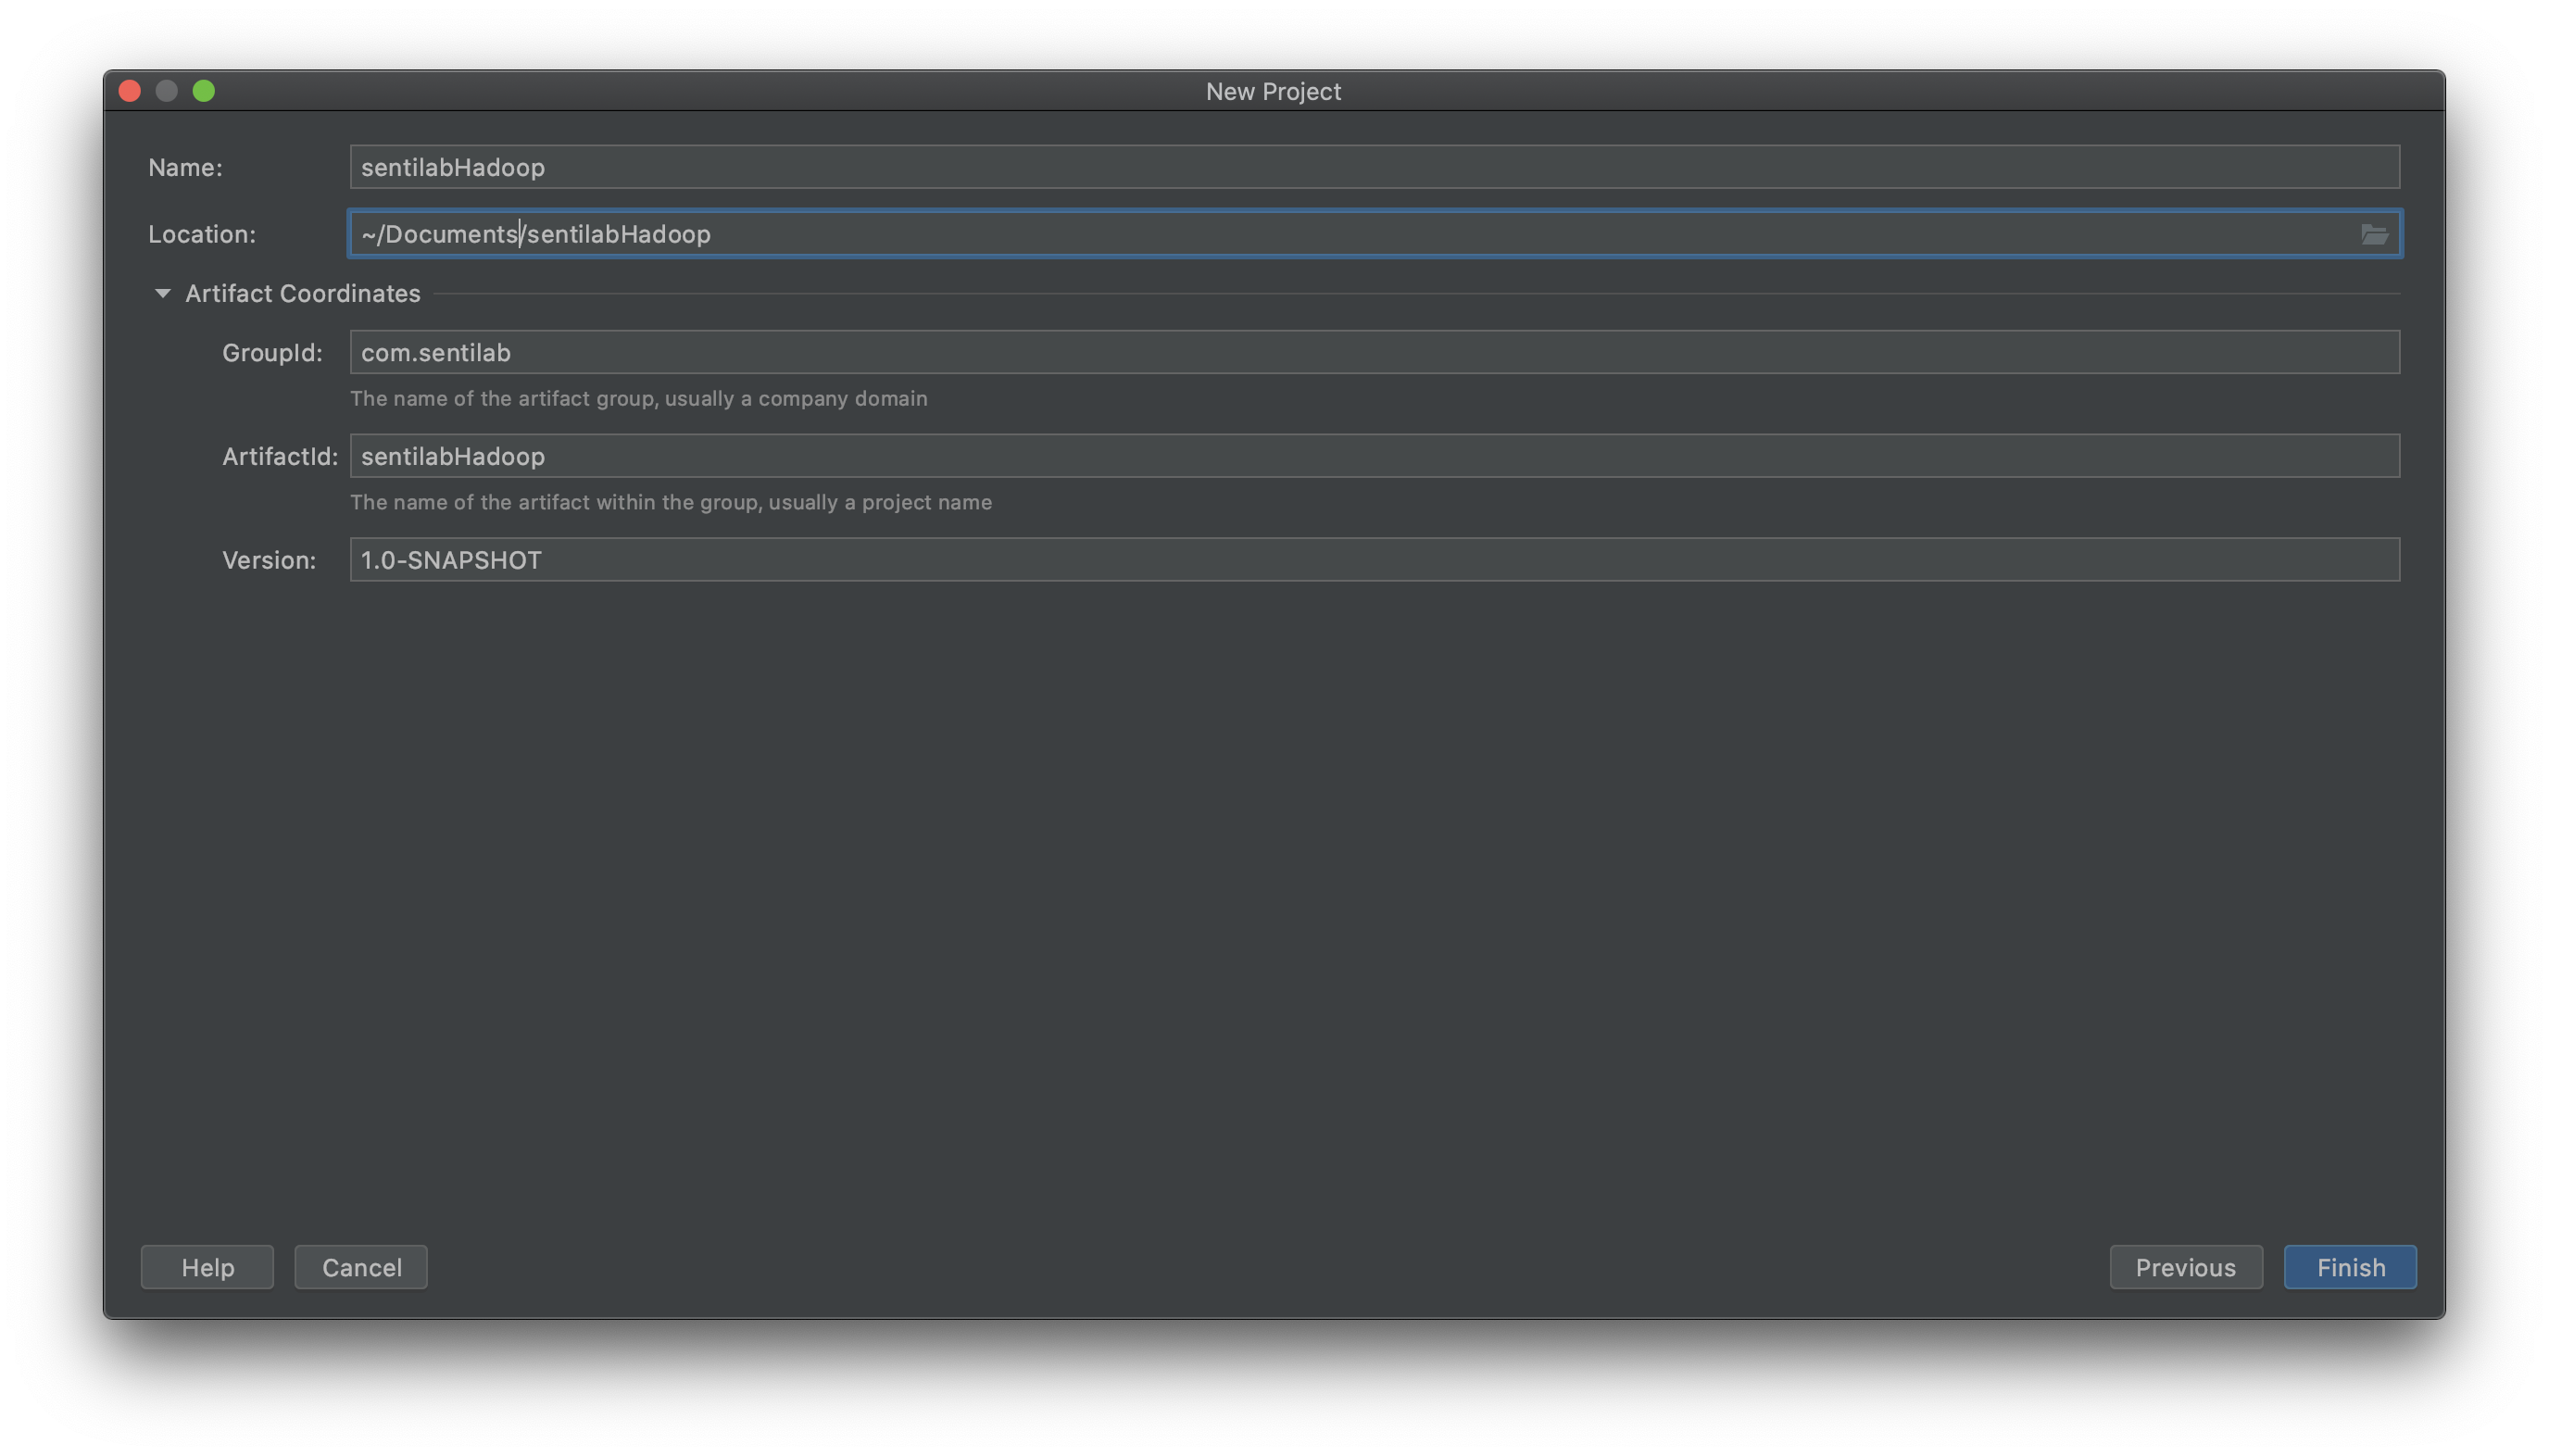2549x1456 pixels.
Task: Focus the Version field showing 1.0-SNAPSHOT
Action: pyautogui.click(x=1373, y=560)
